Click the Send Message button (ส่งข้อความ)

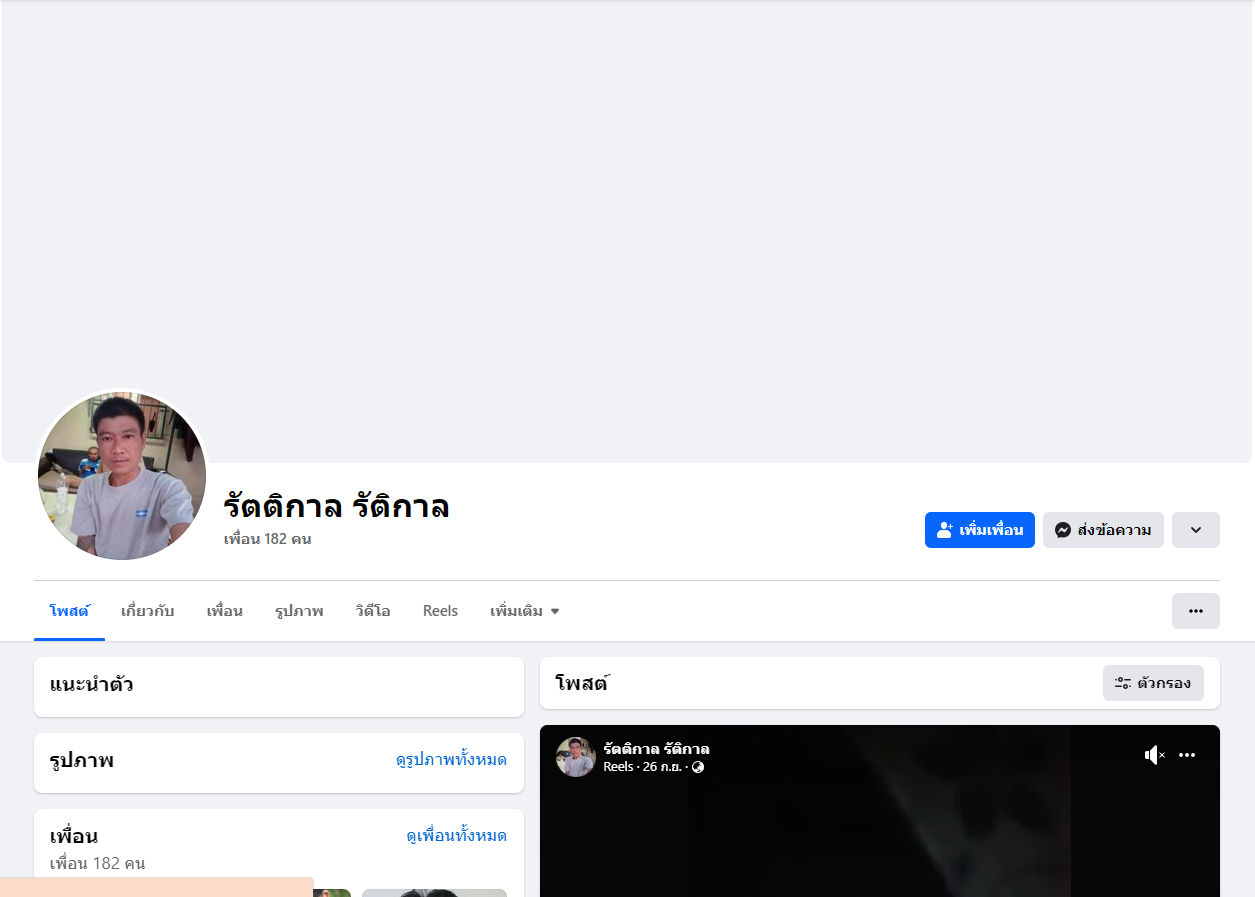tap(1103, 530)
